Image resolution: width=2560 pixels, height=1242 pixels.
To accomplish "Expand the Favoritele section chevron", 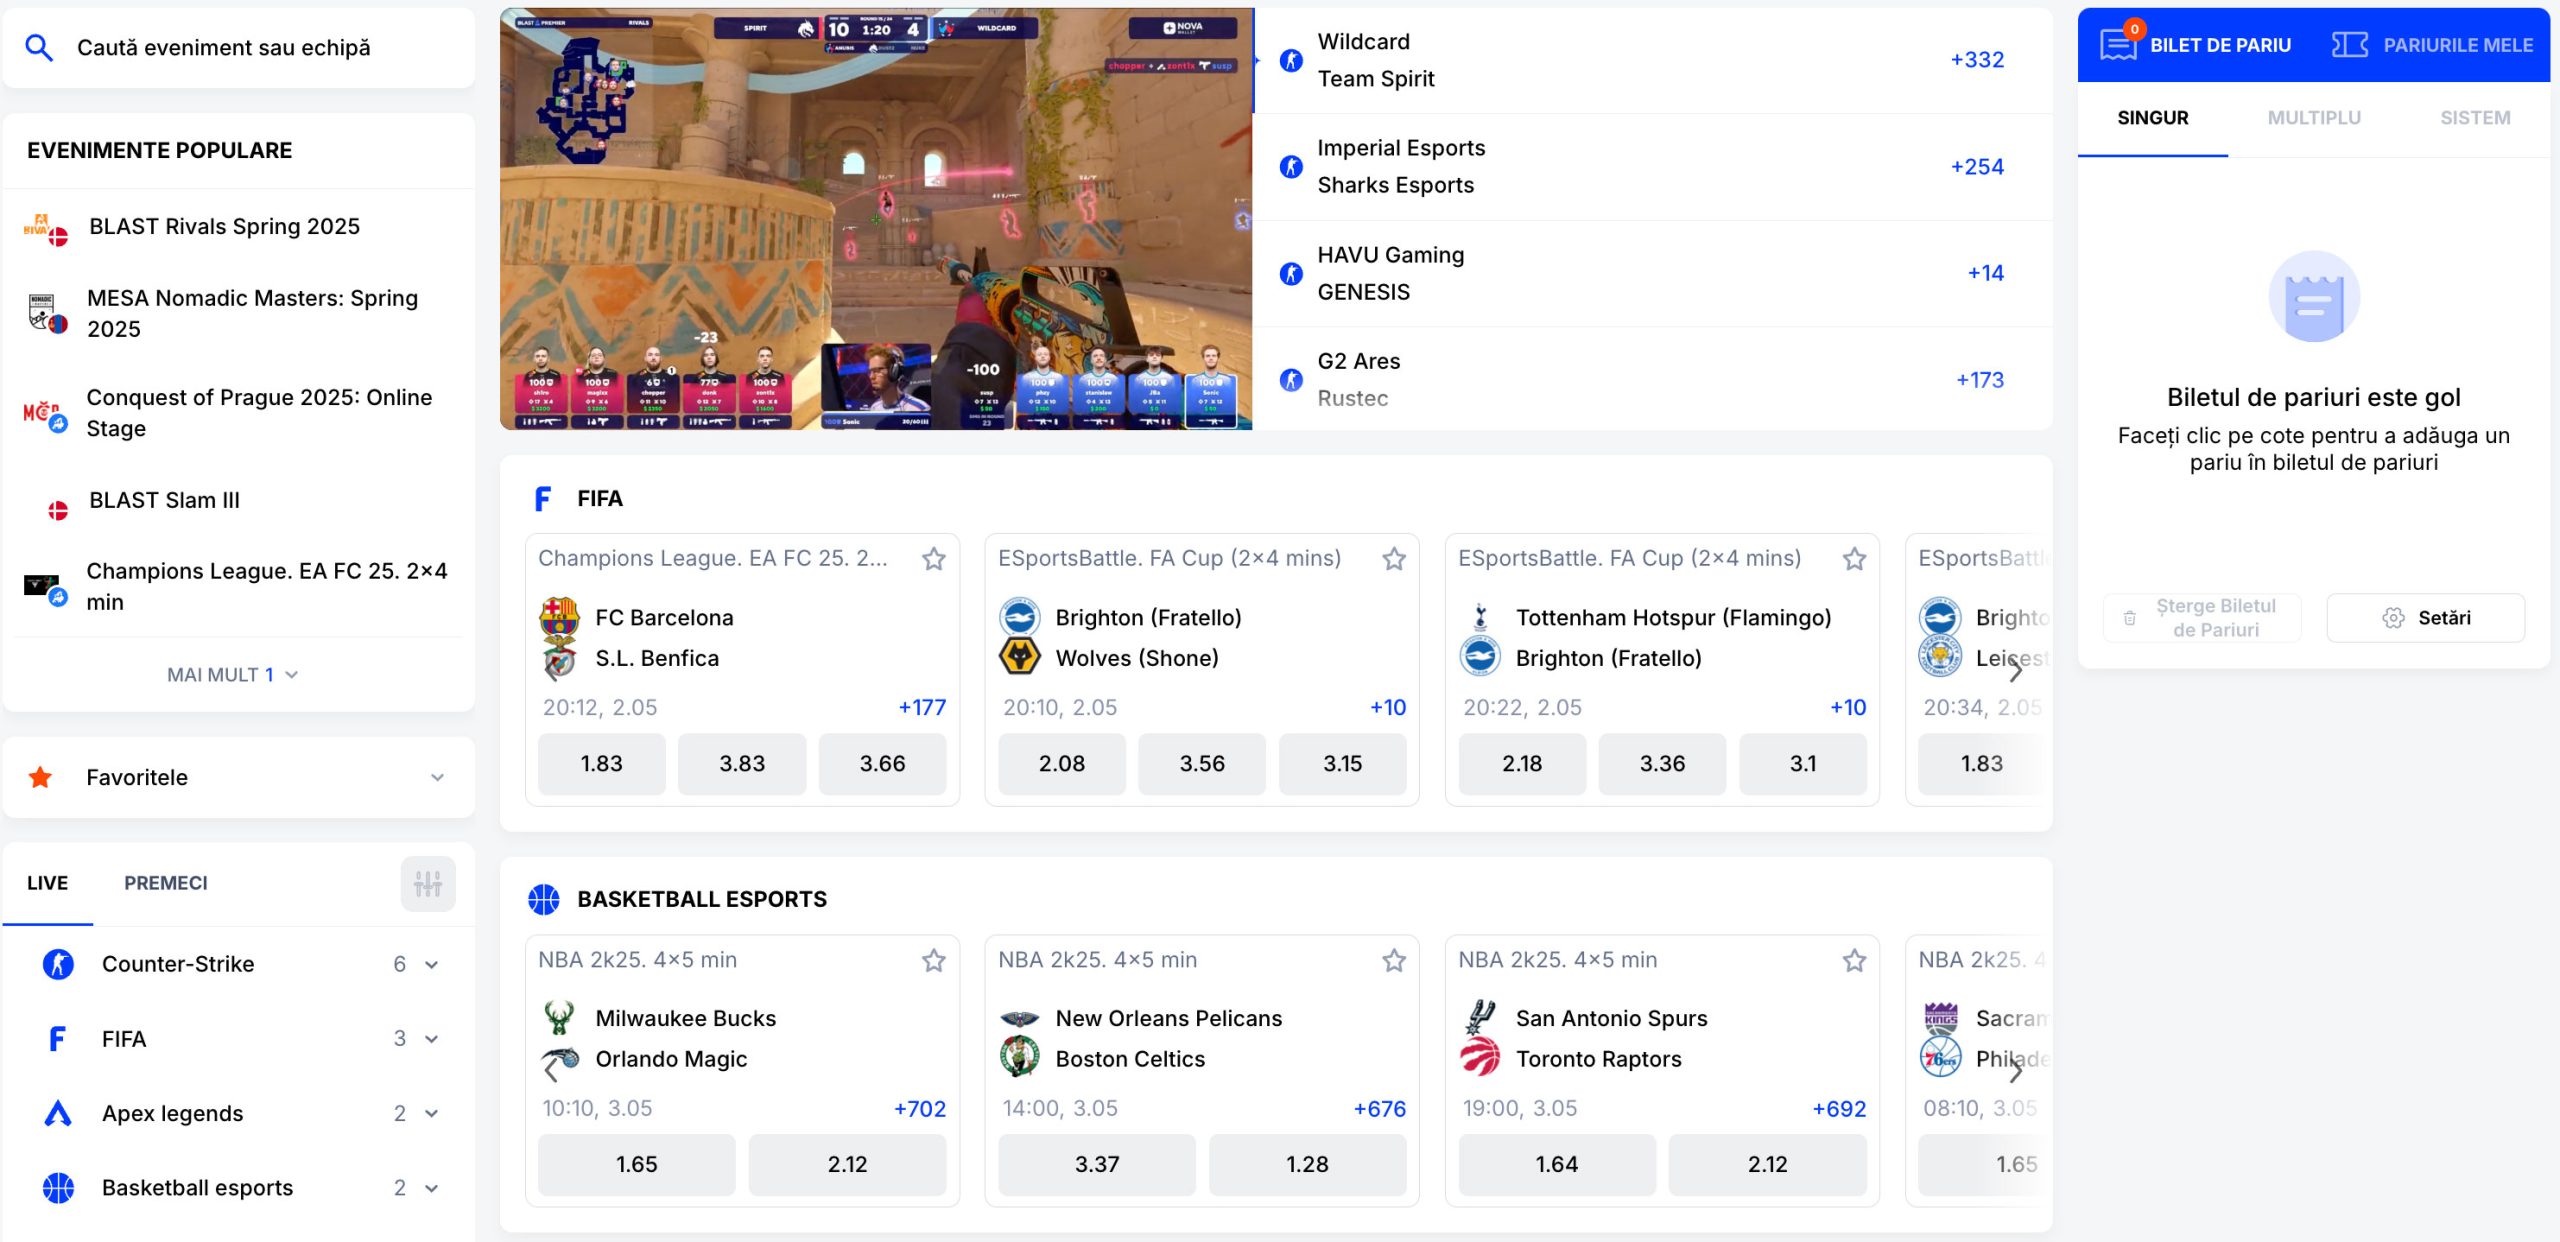I will (437, 778).
